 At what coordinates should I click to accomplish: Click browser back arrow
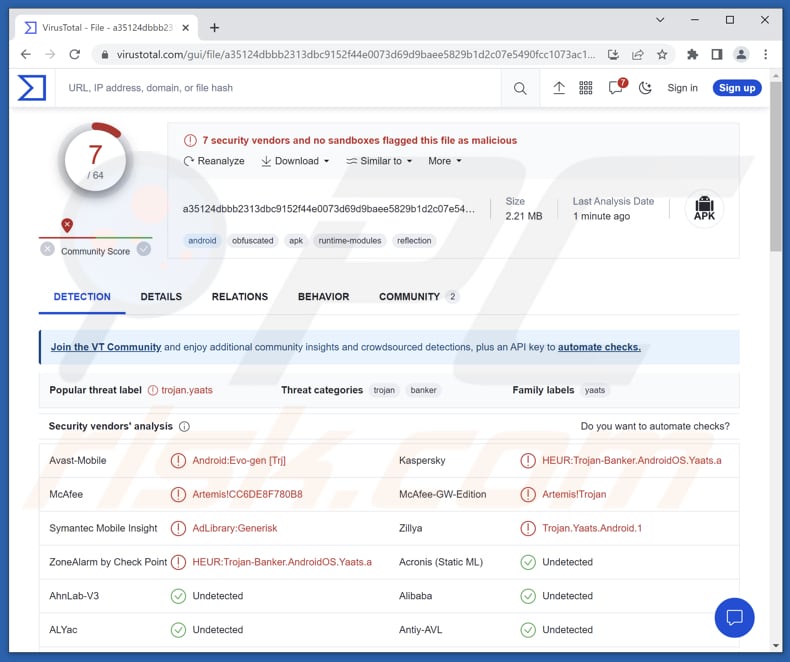(x=26, y=54)
